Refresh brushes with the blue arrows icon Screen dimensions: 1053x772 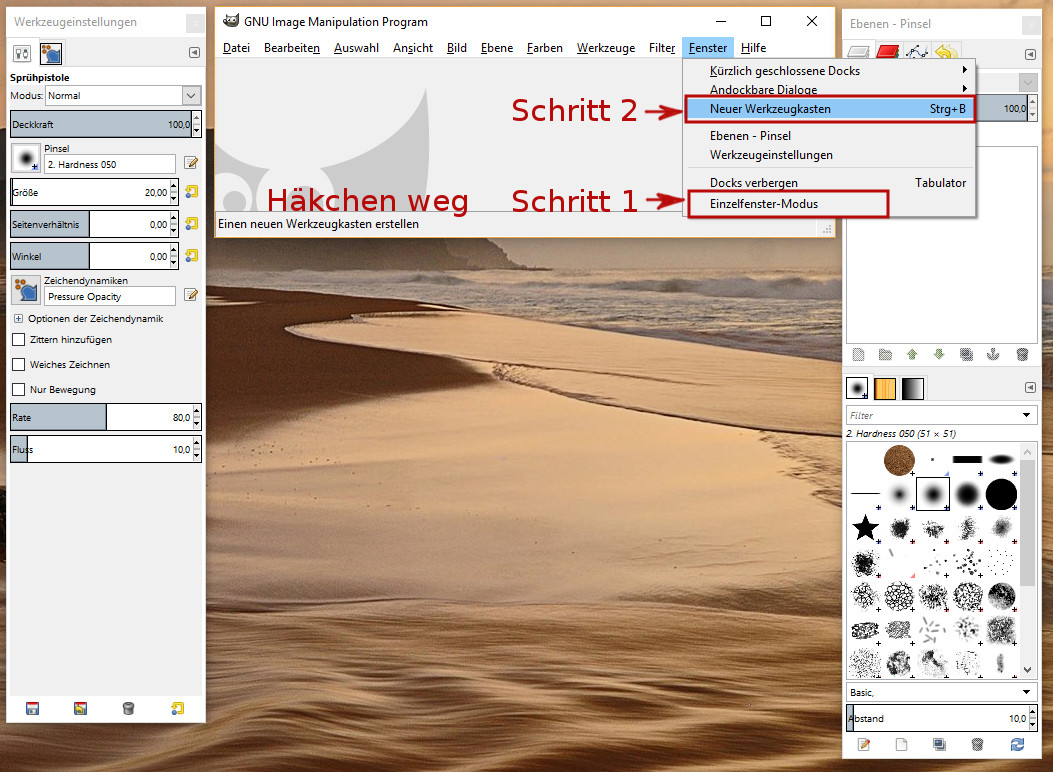[1018, 744]
